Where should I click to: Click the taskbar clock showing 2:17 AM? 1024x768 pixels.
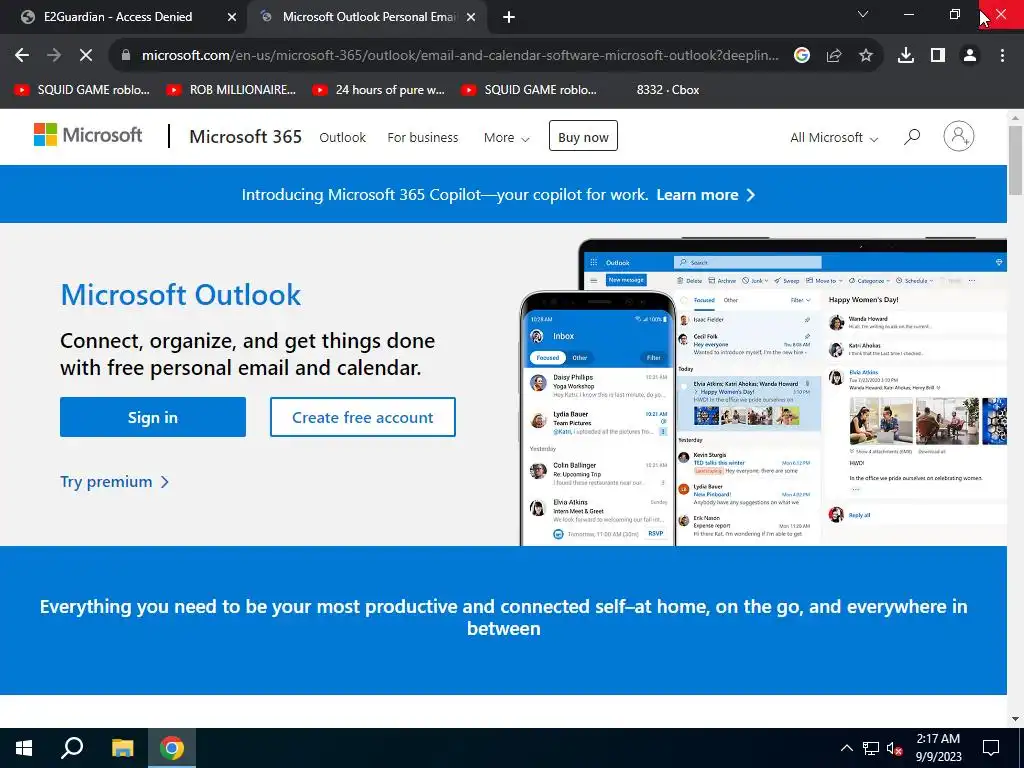pyautogui.click(x=938, y=748)
